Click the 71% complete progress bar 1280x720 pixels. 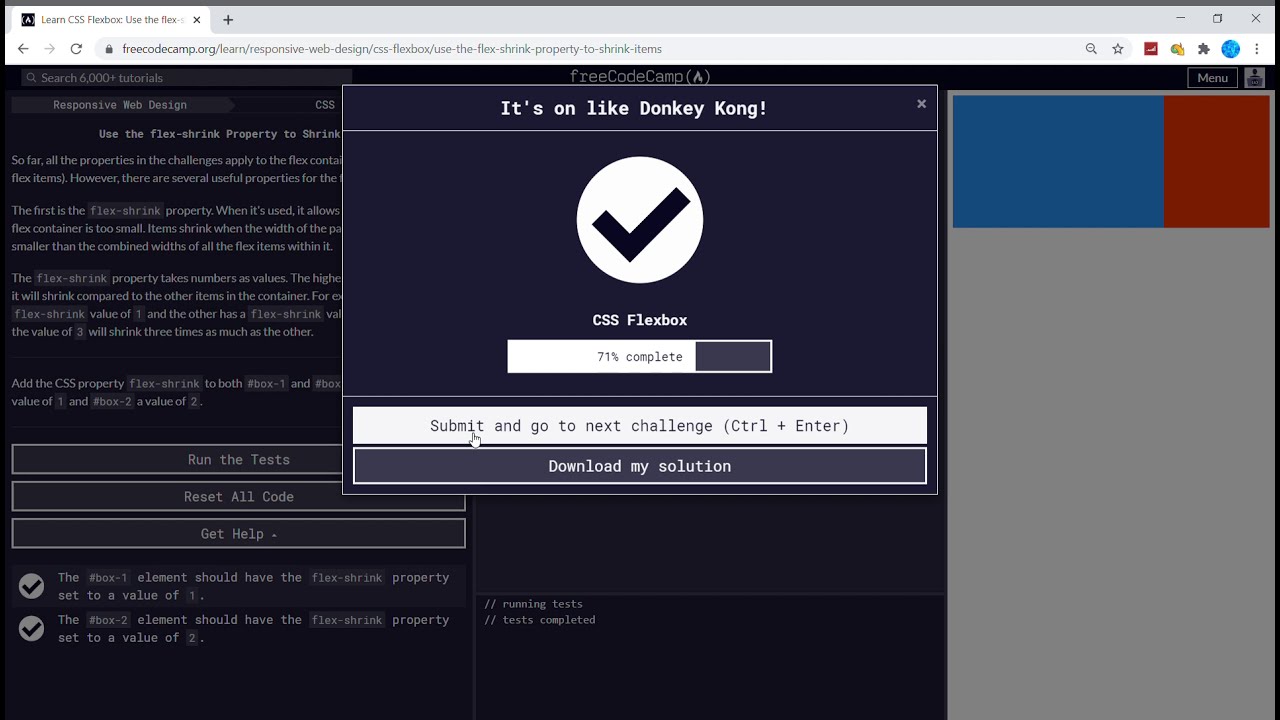[640, 357]
